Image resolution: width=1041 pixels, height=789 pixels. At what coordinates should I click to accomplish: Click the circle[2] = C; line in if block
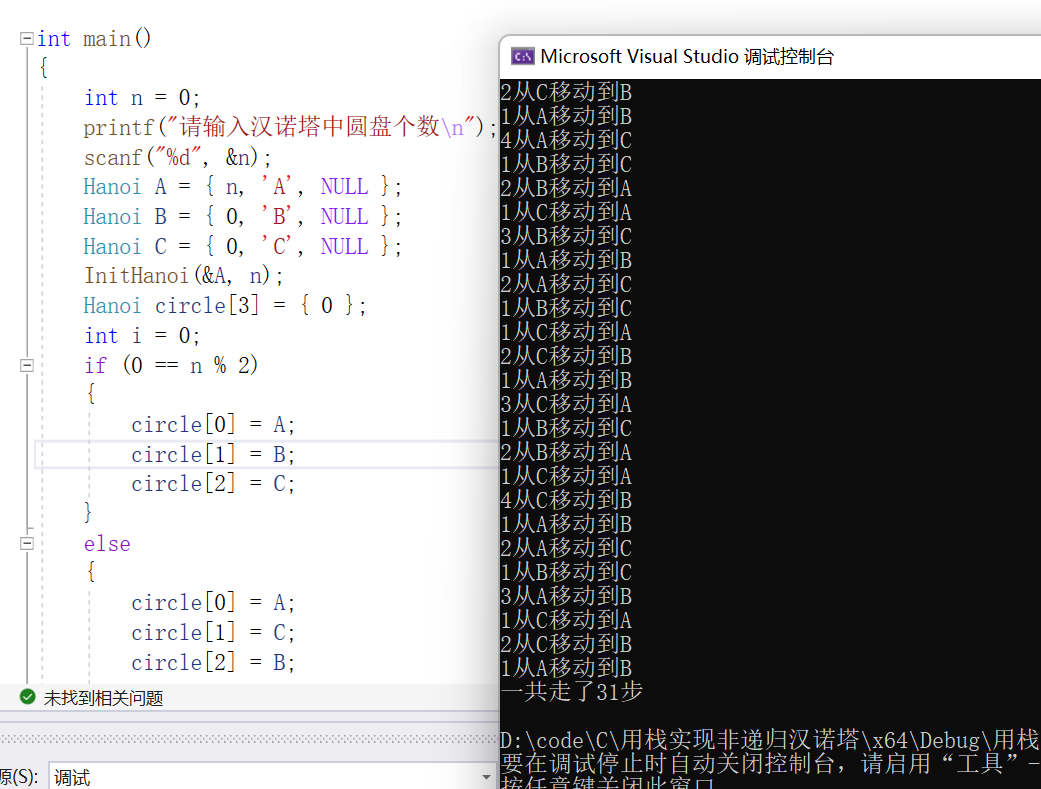tap(213, 483)
